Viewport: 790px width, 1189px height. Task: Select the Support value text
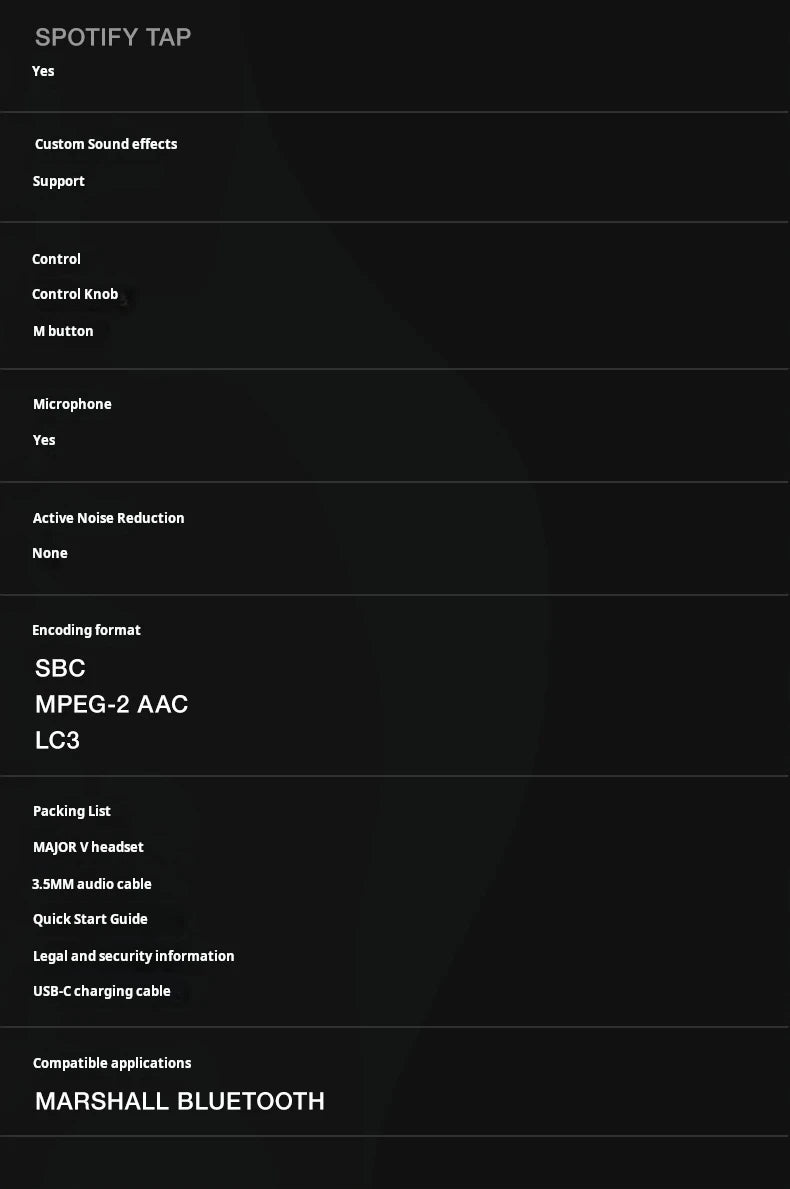point(59,181)
